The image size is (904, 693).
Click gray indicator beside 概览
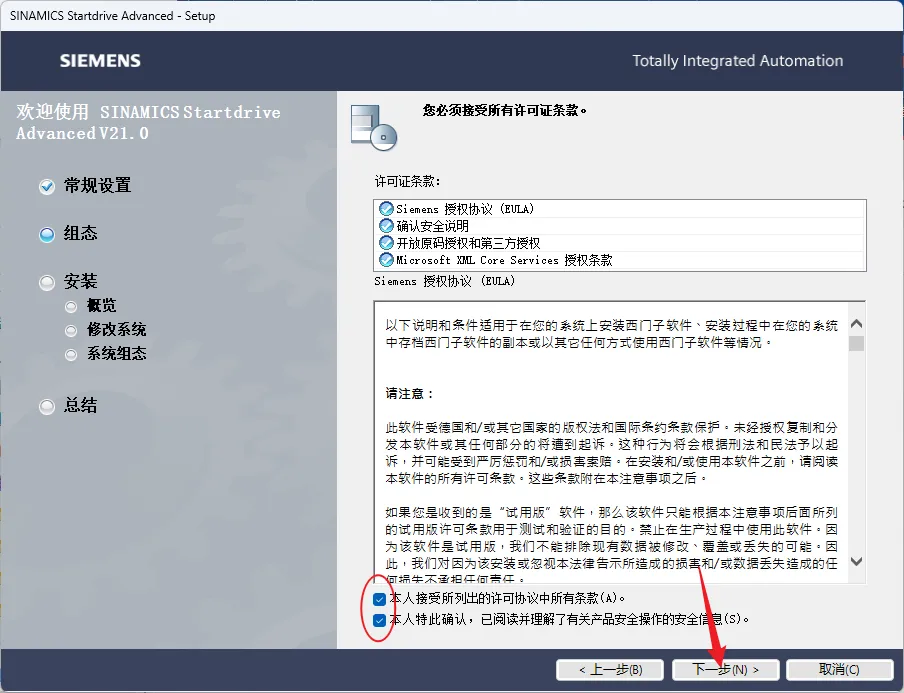point(71,307)
